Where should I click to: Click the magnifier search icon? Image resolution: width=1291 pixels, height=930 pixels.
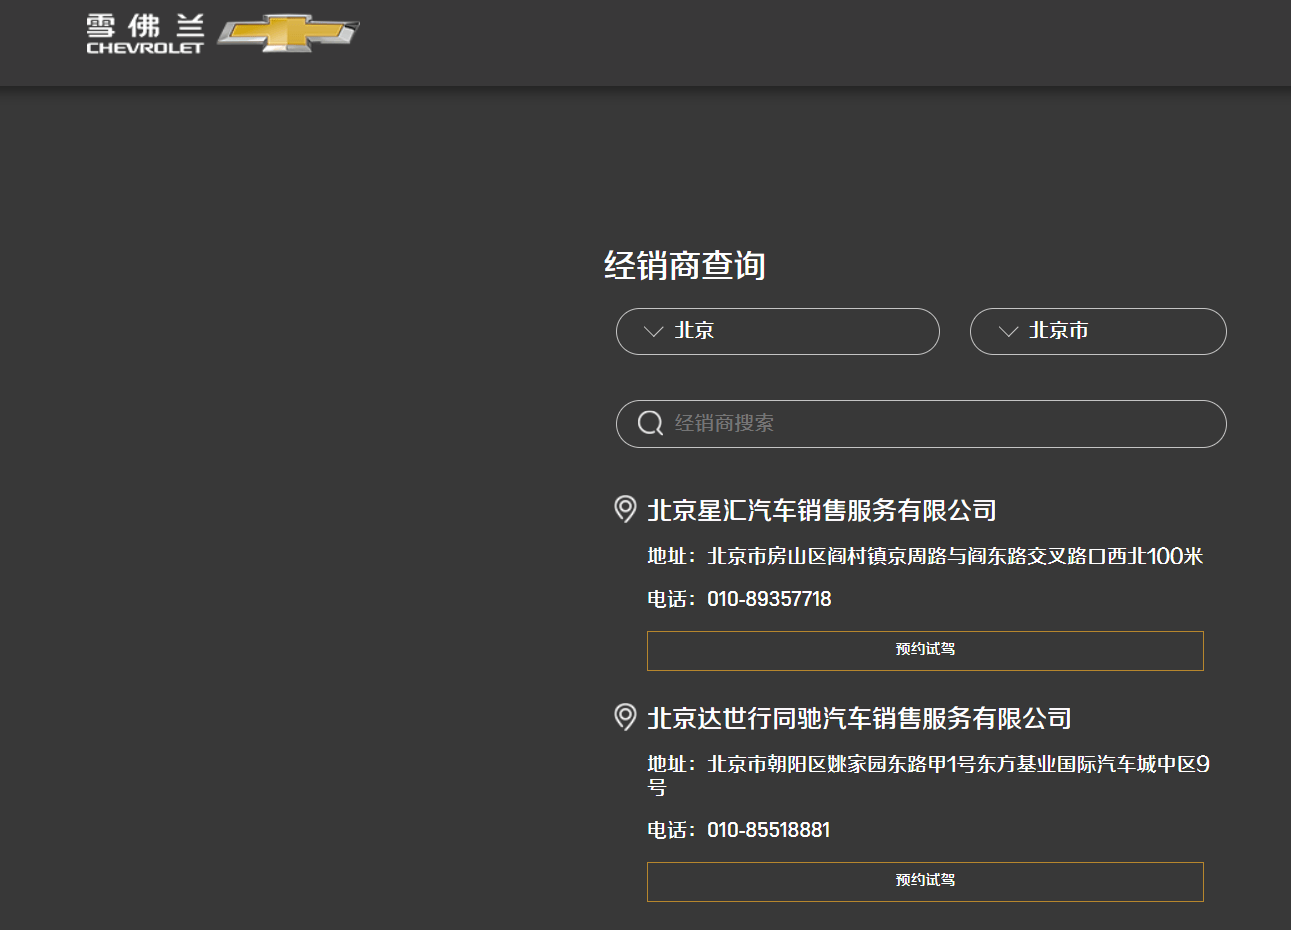651,423
